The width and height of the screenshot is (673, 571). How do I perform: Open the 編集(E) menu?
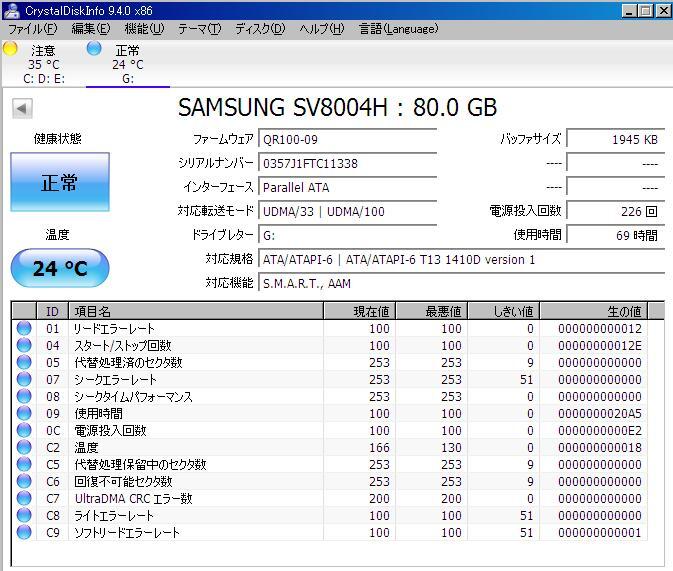click(91, 29)
